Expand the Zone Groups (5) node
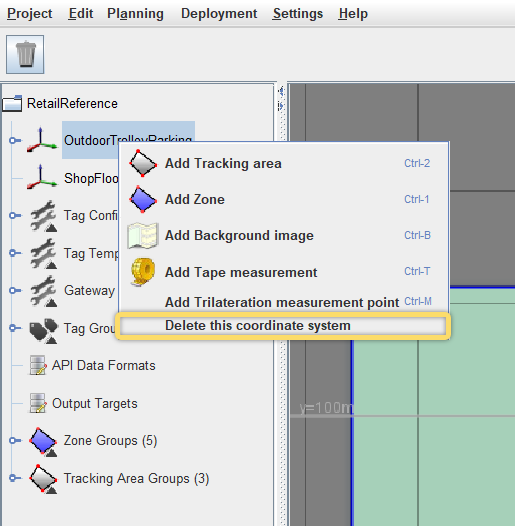This screenshot has width=515, height=526. pos(14,440)
